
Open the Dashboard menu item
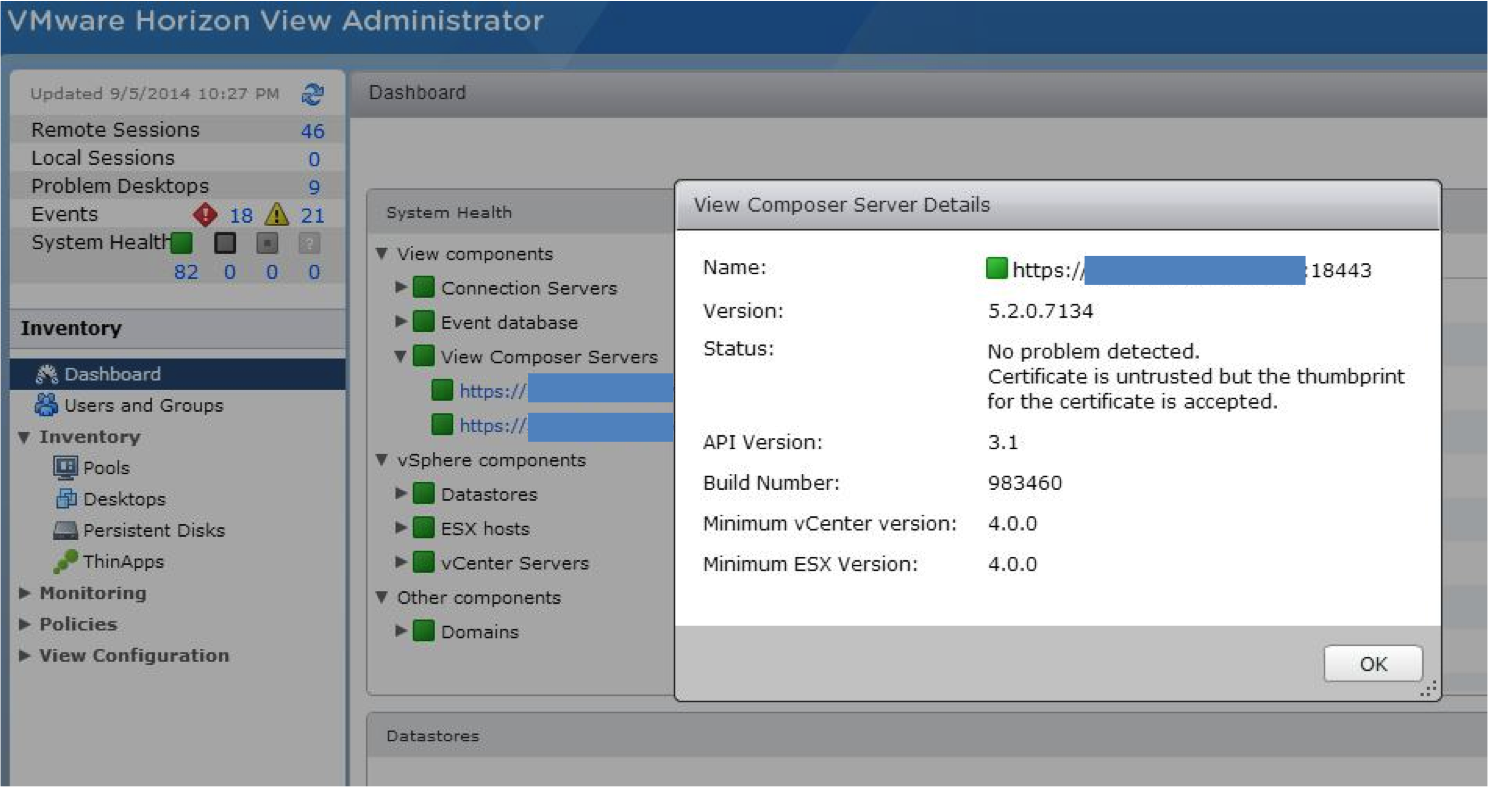[x=178, y=374]
